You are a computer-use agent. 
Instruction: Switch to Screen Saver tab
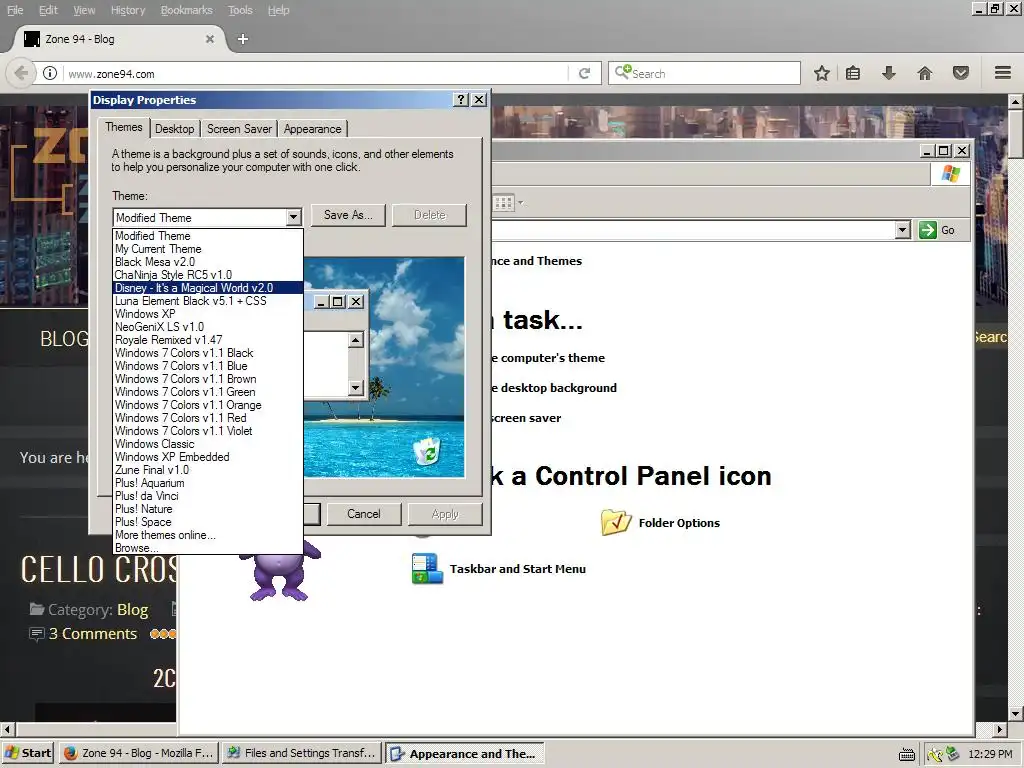[x=239, y=129]
